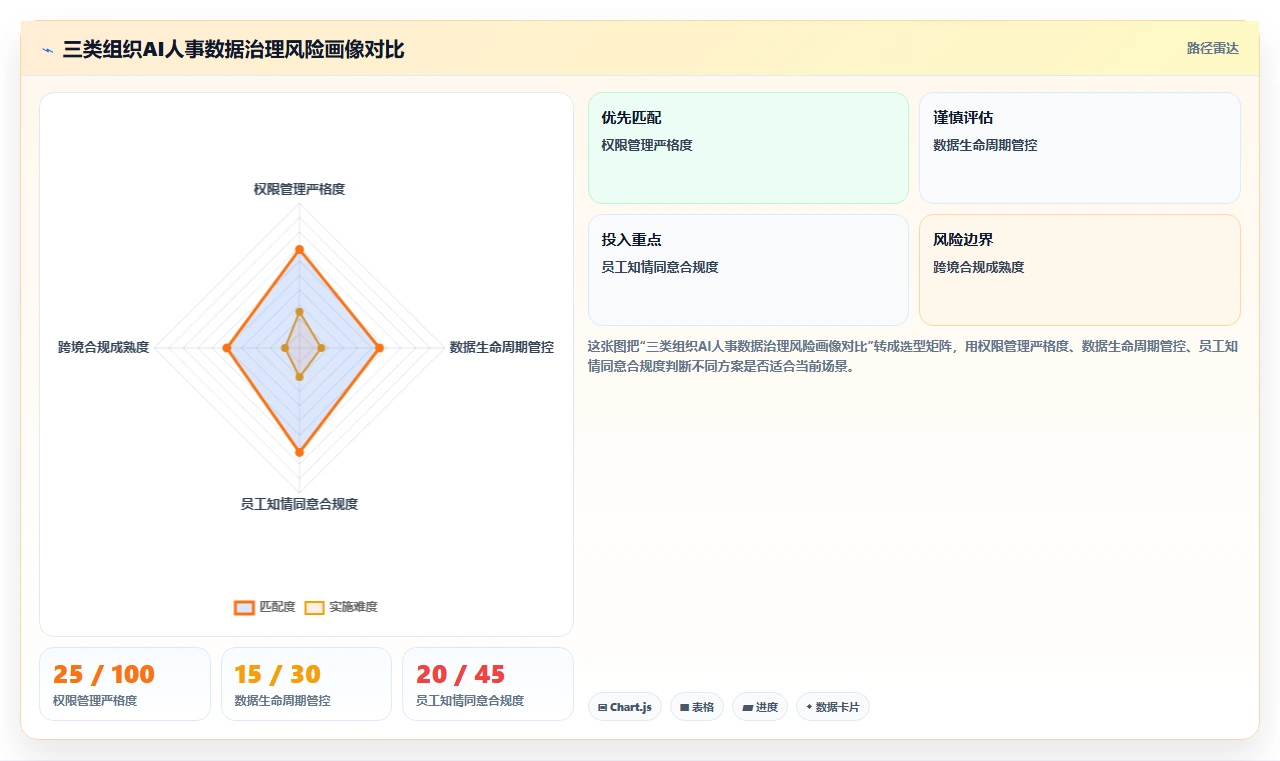This screenshot has height=761, width=1280.
Task: Select the 表格 tag chip
Action: tap(697, 707)
